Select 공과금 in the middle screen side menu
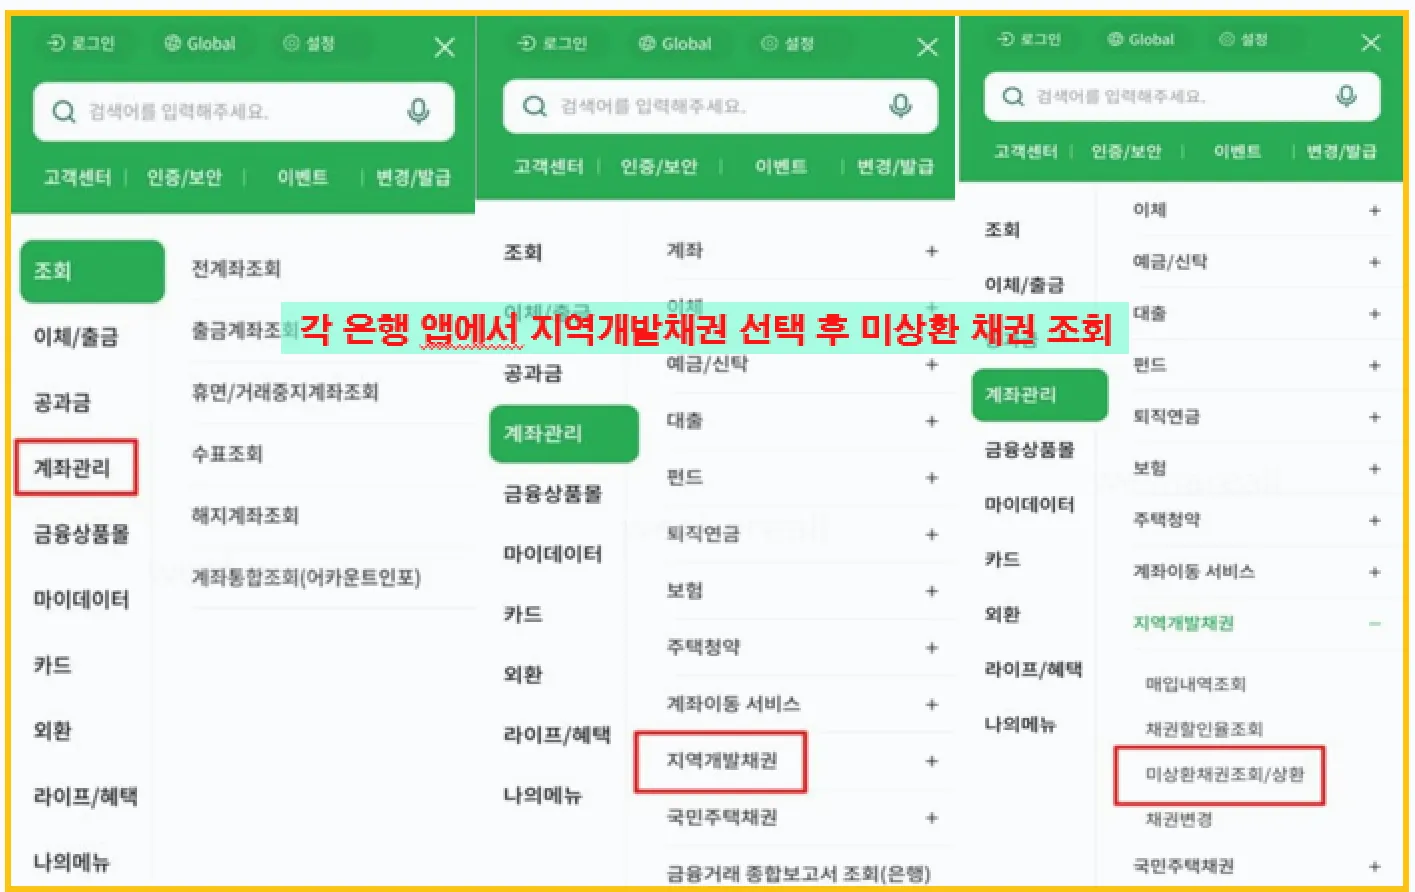 (x=532, y=373)
